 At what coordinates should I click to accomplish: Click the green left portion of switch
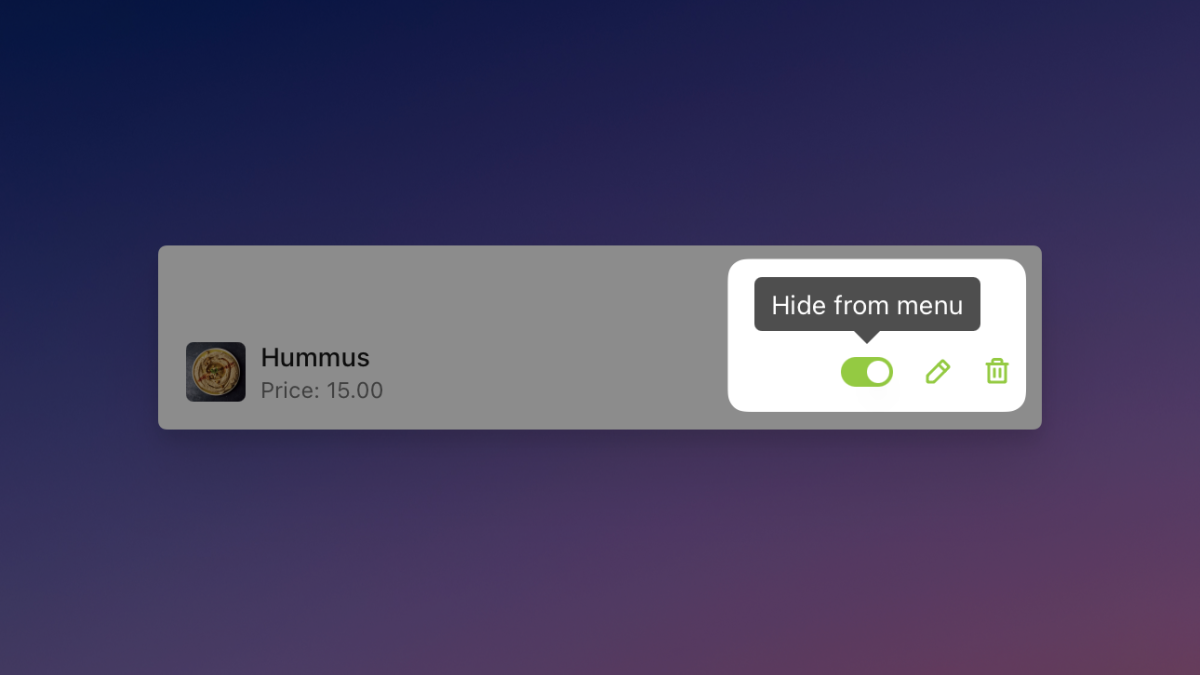853,372
